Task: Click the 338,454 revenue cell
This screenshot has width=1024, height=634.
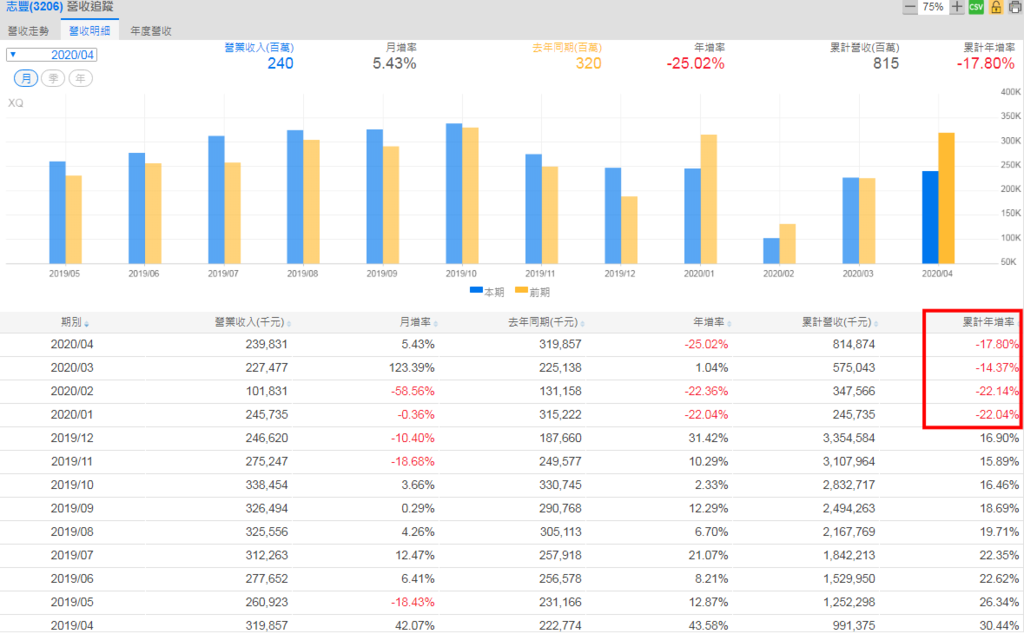Action: tap(266, 485)
